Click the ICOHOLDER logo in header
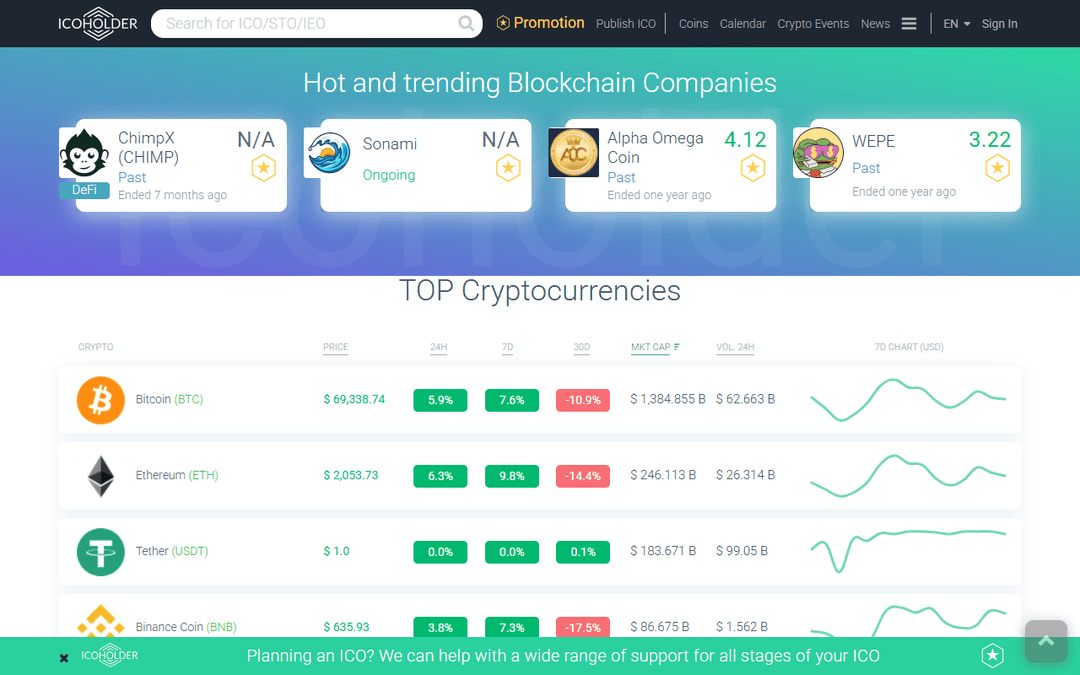 [x=98, y=23]
